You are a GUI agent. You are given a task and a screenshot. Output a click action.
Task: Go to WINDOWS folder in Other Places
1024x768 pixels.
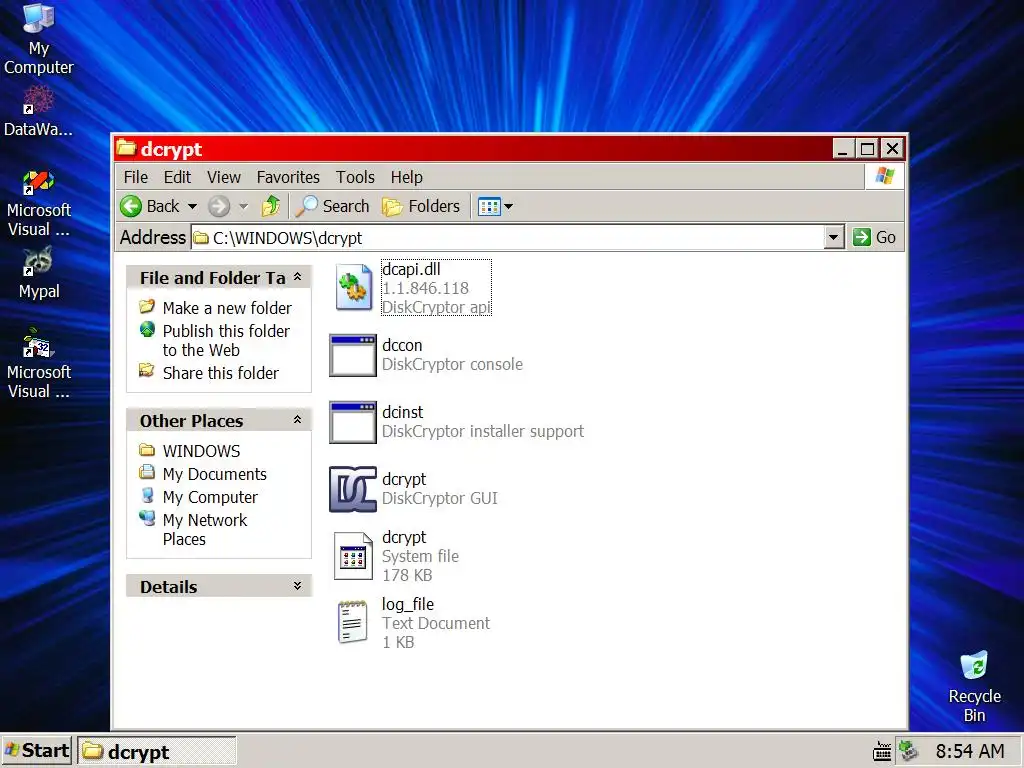pyautogui.click(x=201, y=451)
